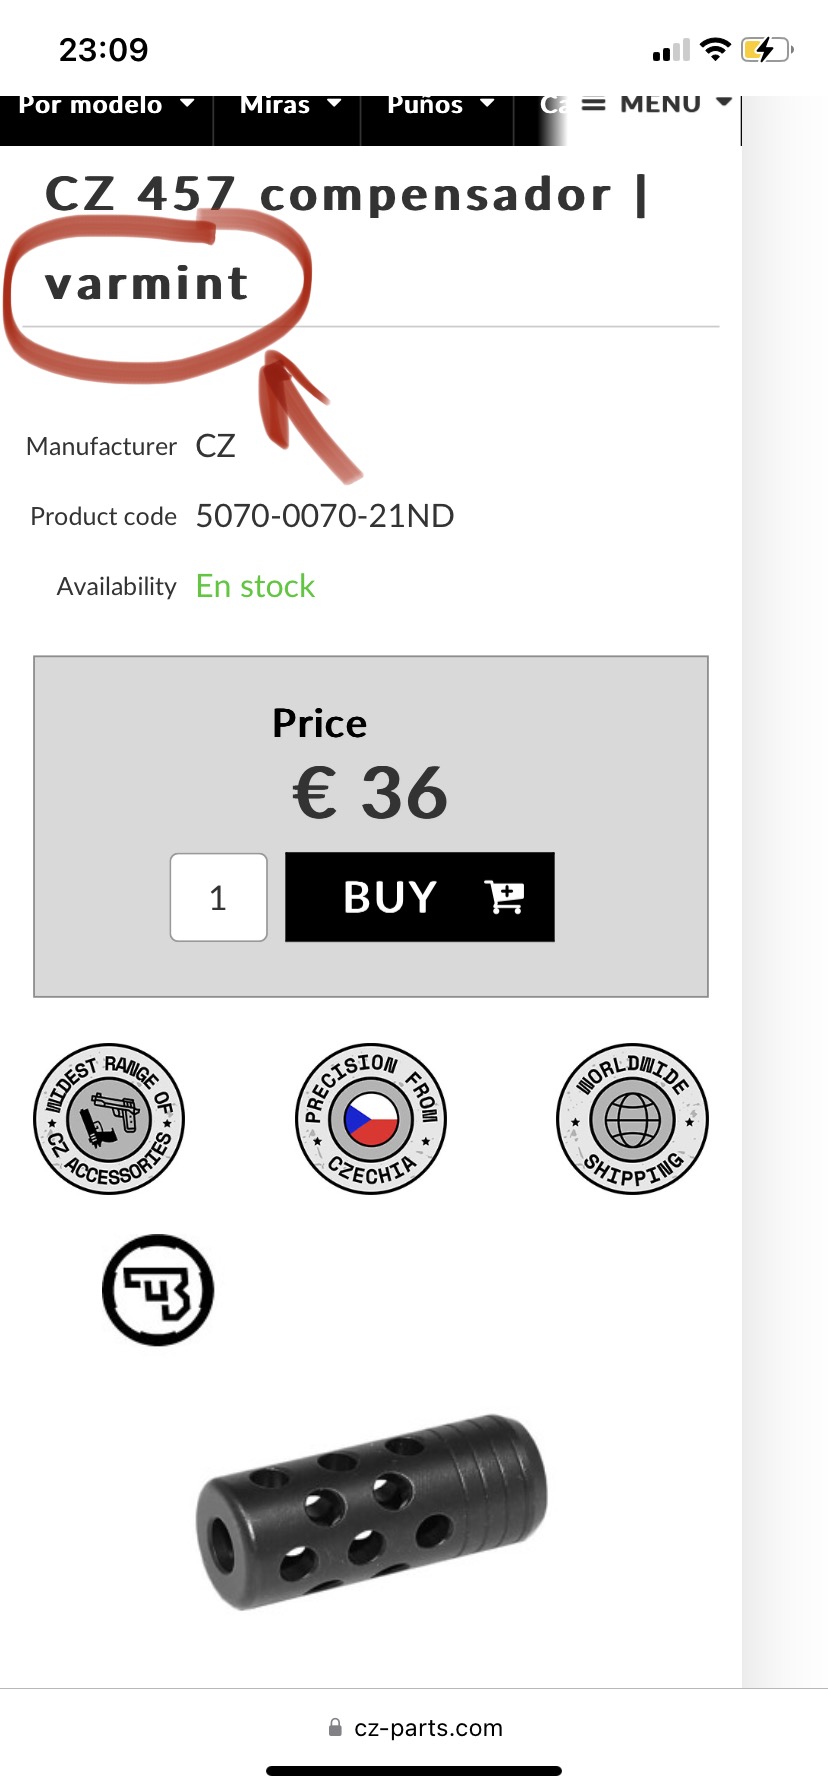828x1792 pixels.
Task: Expand the Por modelo dropdown
Action: click(x=106, y=105)
